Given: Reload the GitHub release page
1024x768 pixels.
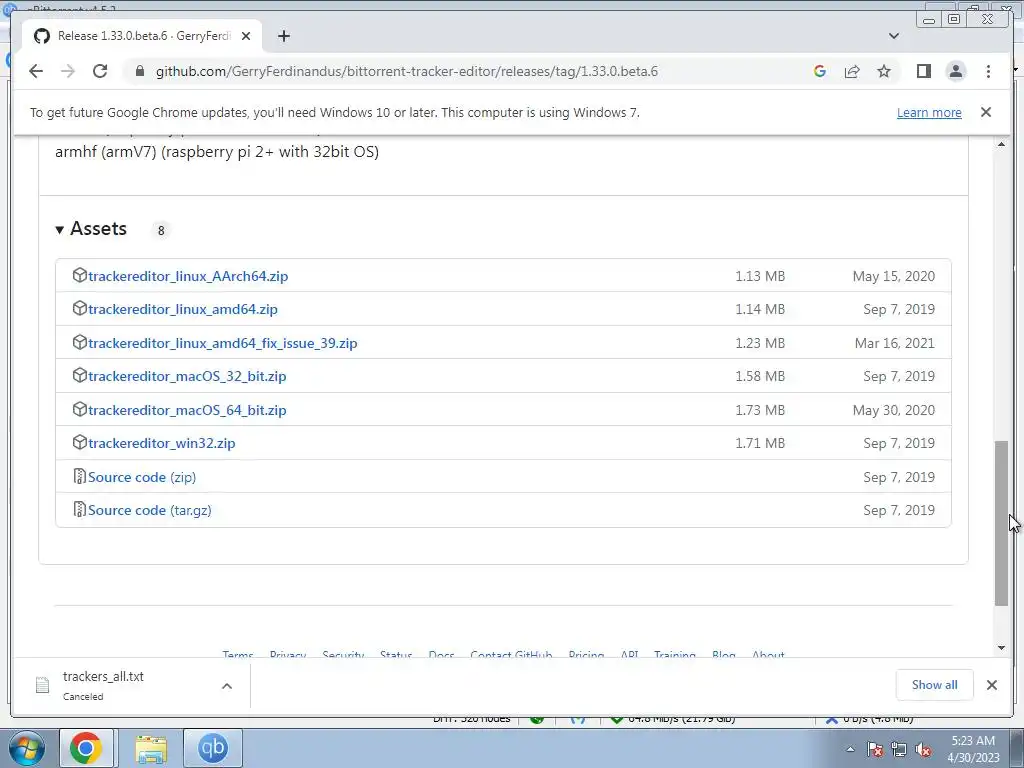Looking at the screenshot, I should point(100,71).
